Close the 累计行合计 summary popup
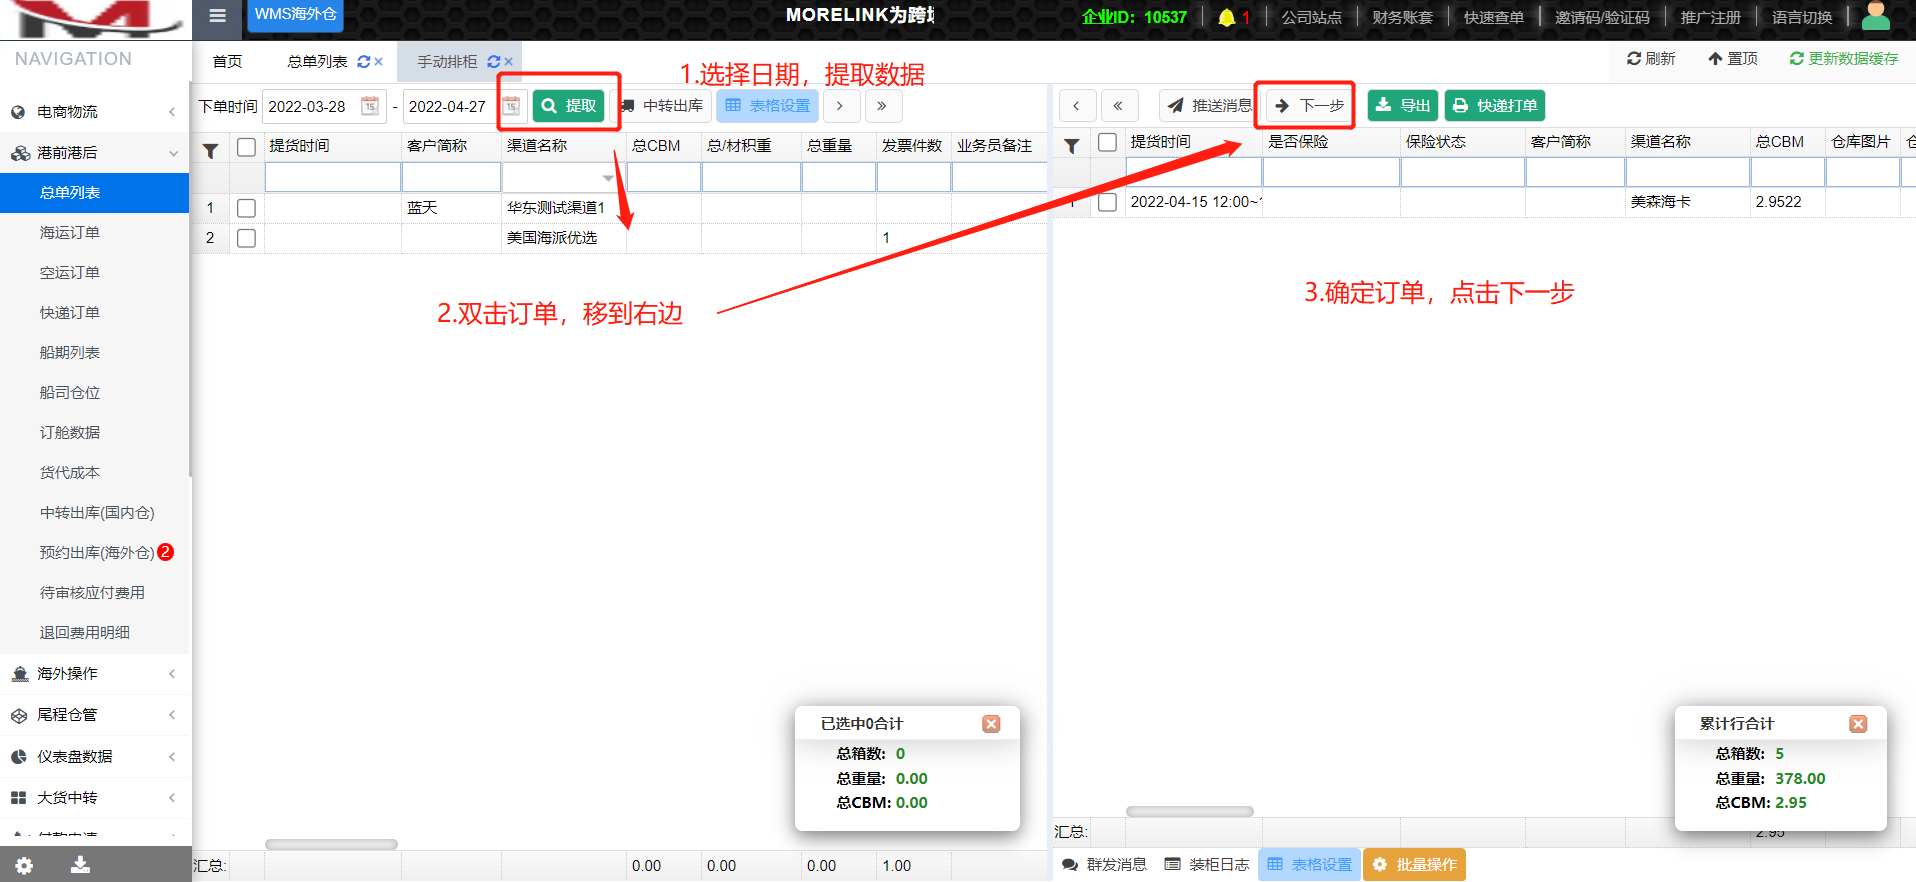The image size is (1916, 882). pyautogui.click(x=1858, y=724)
